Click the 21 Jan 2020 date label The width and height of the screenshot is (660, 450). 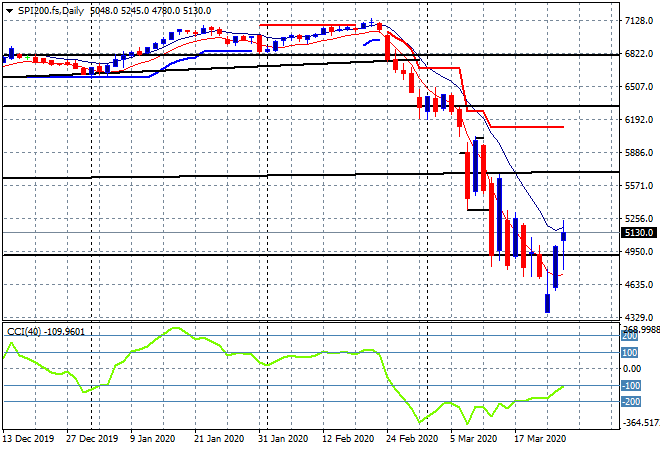pos(219,439)
